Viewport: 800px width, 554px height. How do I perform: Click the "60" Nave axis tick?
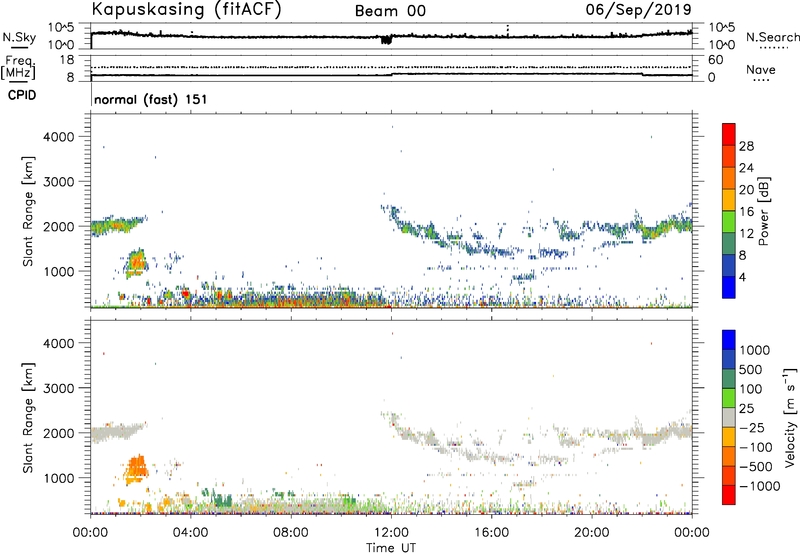click(716, 60)
